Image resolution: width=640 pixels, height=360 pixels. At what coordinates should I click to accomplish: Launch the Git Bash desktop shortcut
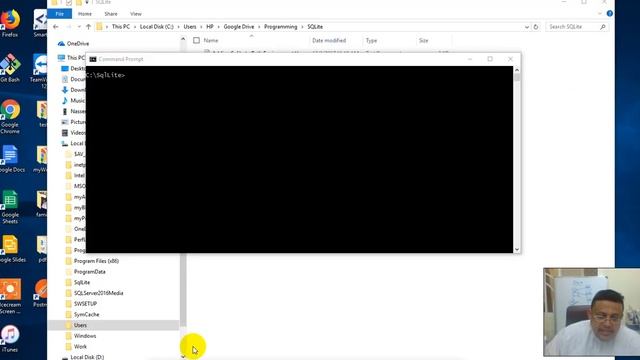coord(10,68)
